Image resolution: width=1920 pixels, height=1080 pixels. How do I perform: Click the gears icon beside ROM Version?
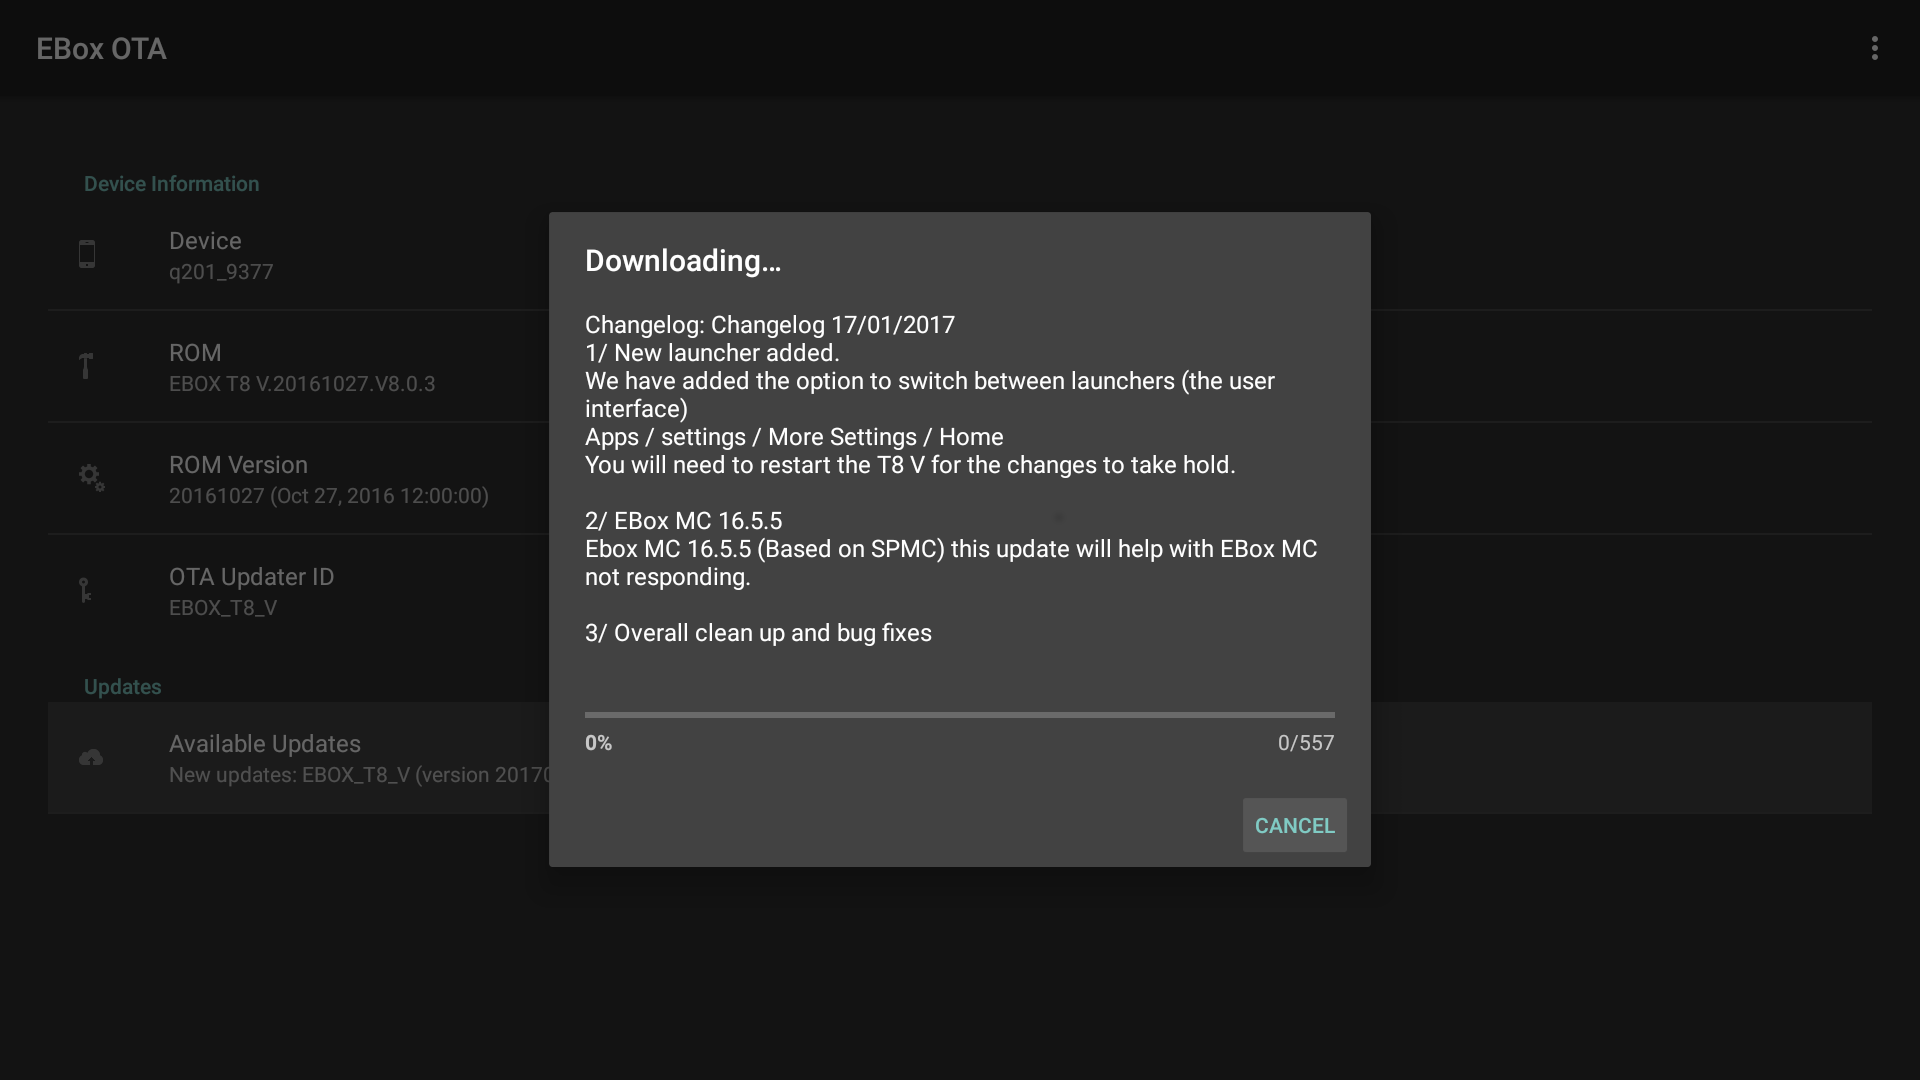(x=91, y=478)
